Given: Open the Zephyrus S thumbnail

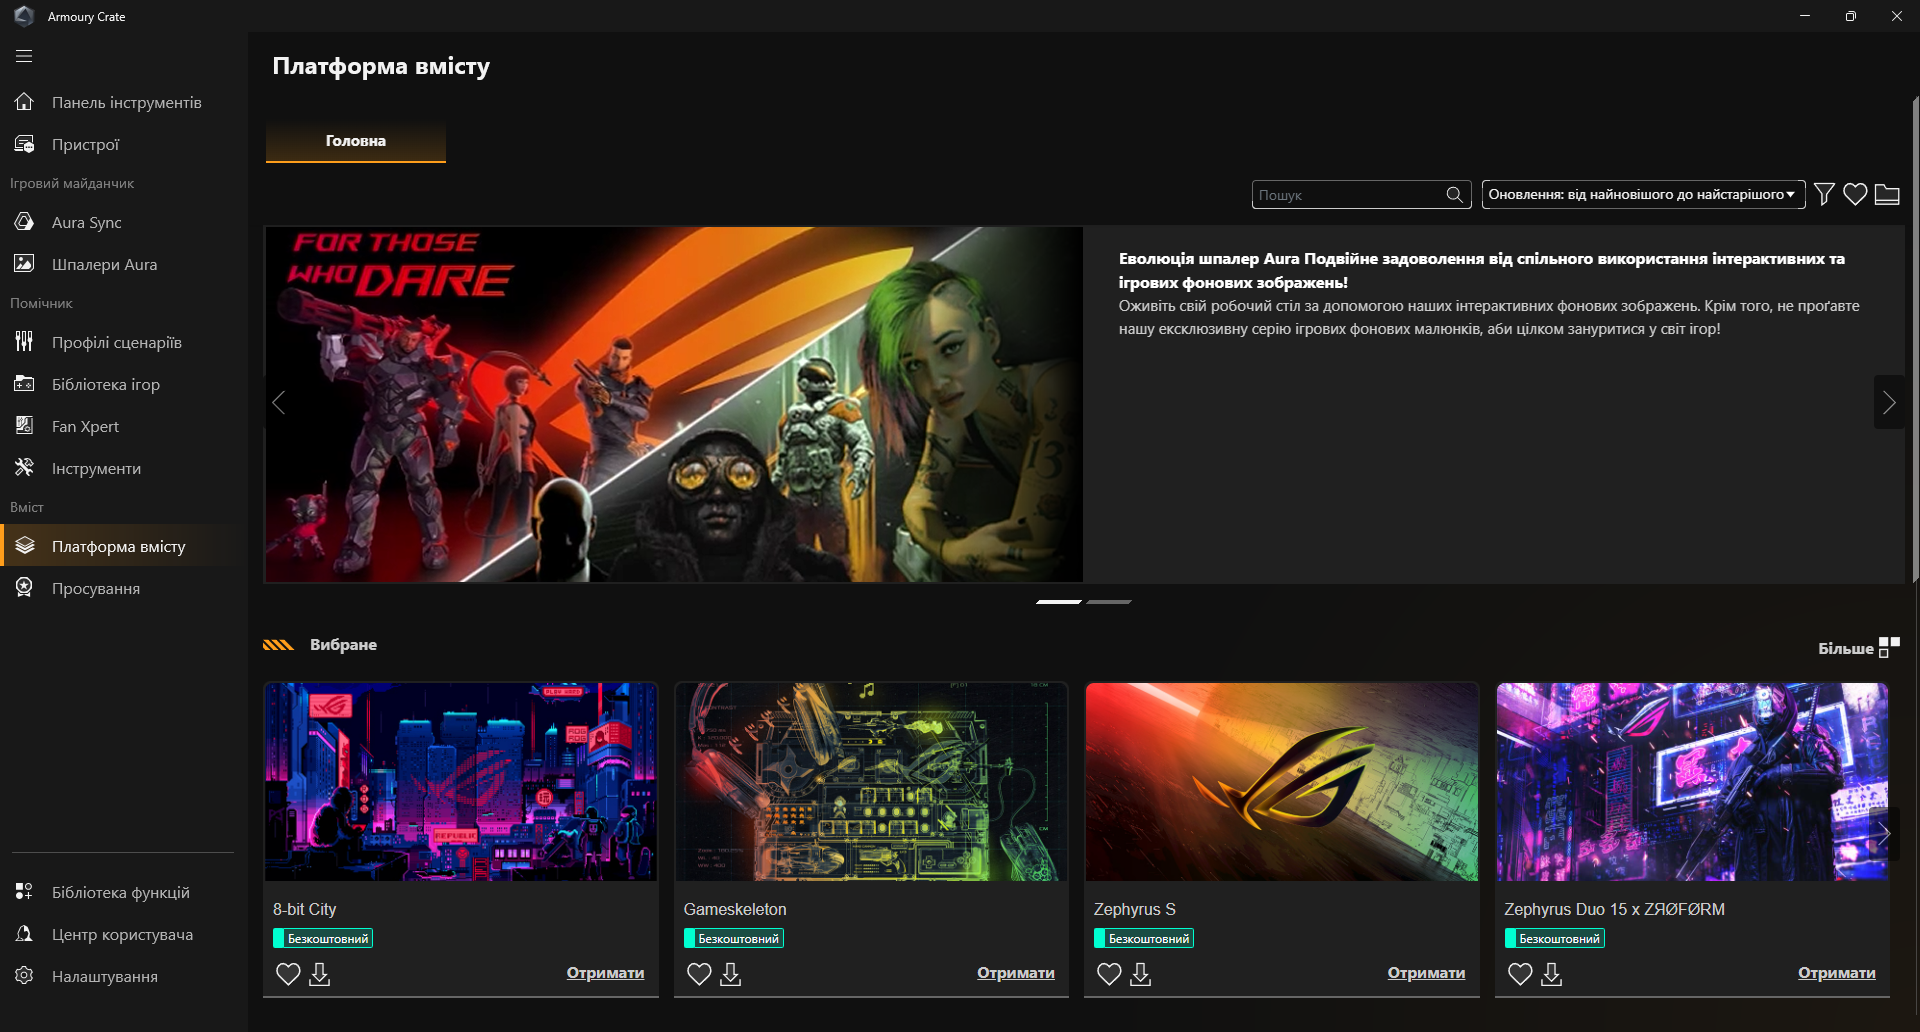Looking at the screenshot, I should pyautogui.click(x=1282, y=782).
